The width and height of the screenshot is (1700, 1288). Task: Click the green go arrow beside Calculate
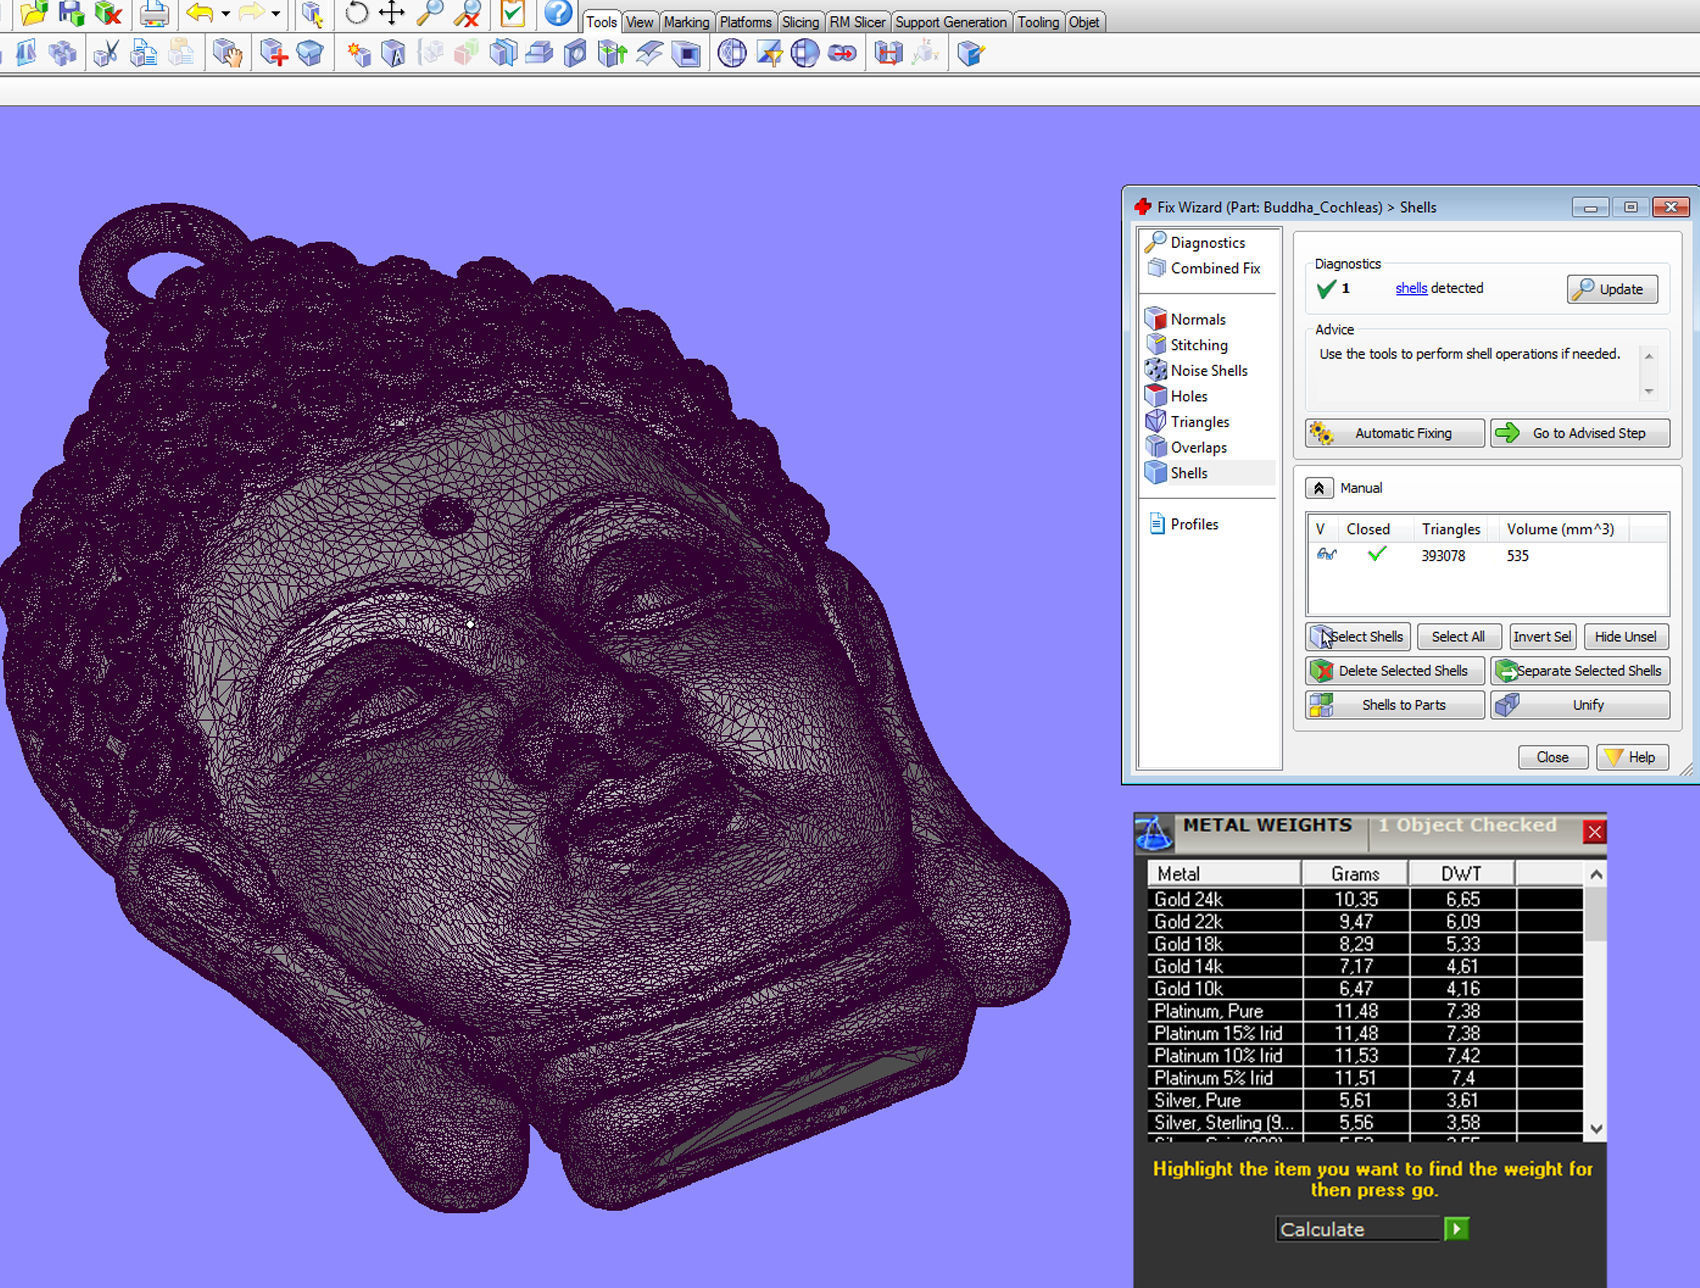(1456, 1229)
